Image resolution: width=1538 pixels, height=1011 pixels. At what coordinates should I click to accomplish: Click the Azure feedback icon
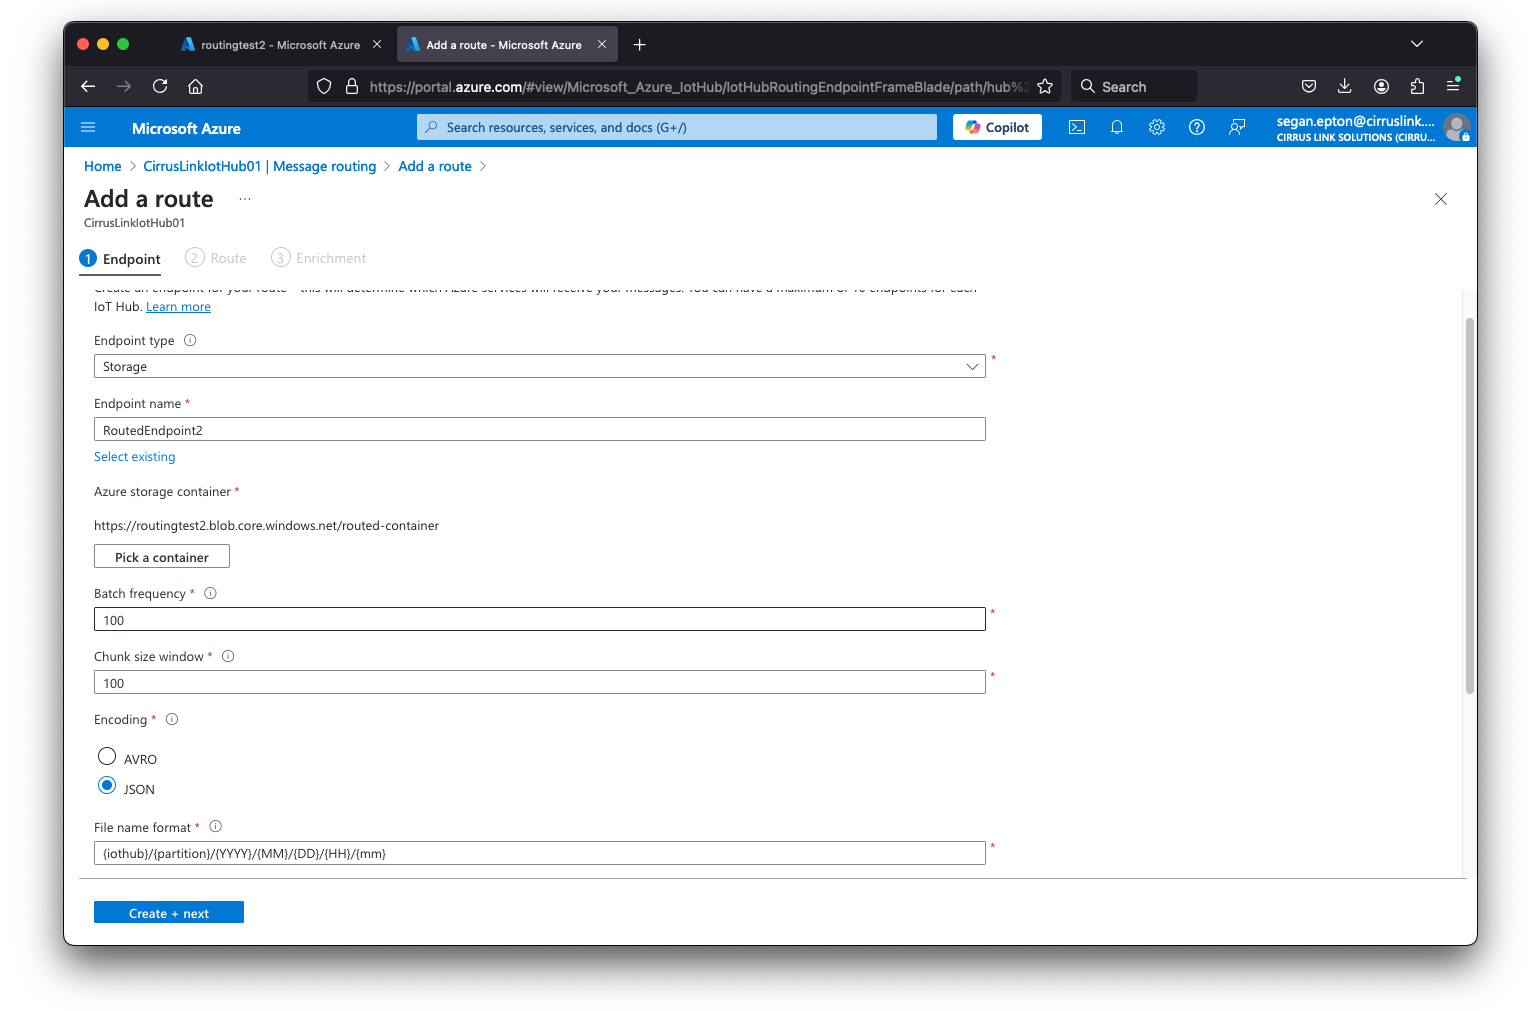click(x=1237, y=127)
